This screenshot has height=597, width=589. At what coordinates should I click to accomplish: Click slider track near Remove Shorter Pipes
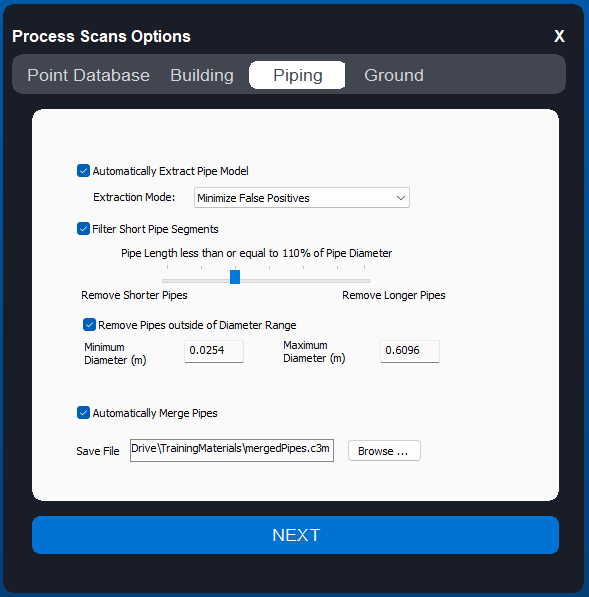[179, 281]
